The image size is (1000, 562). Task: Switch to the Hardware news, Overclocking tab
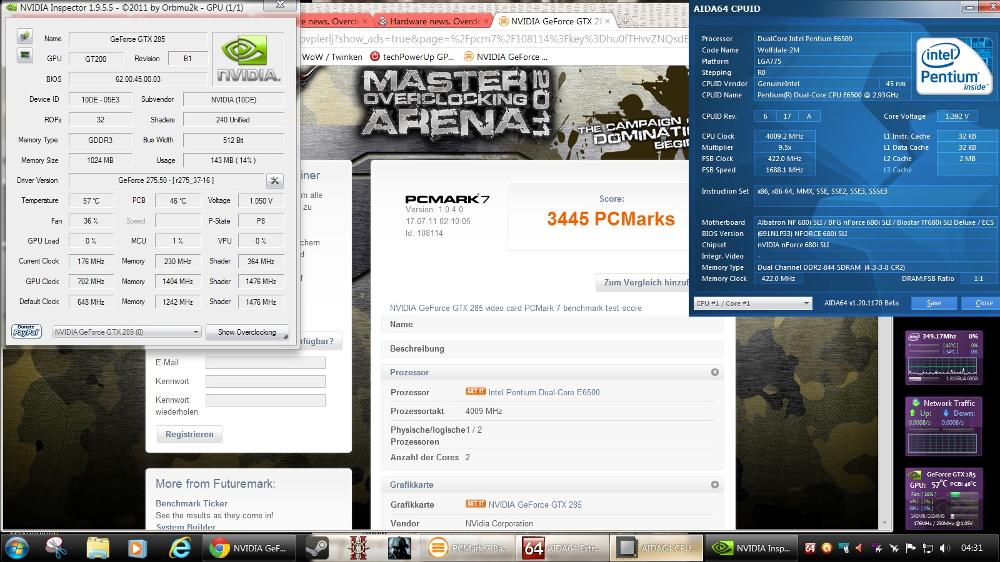point(432,21)
